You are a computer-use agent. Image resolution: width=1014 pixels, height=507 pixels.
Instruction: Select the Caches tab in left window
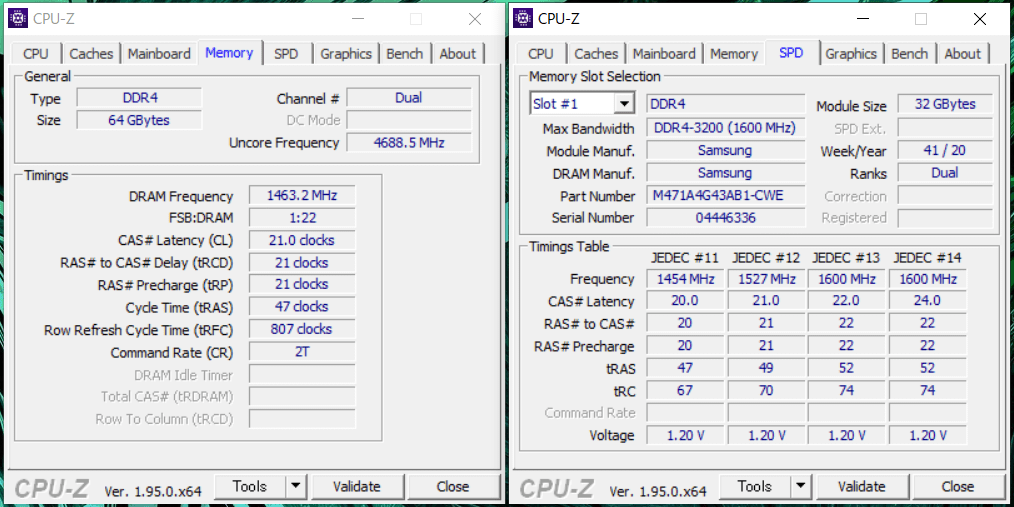pos(91,54)
